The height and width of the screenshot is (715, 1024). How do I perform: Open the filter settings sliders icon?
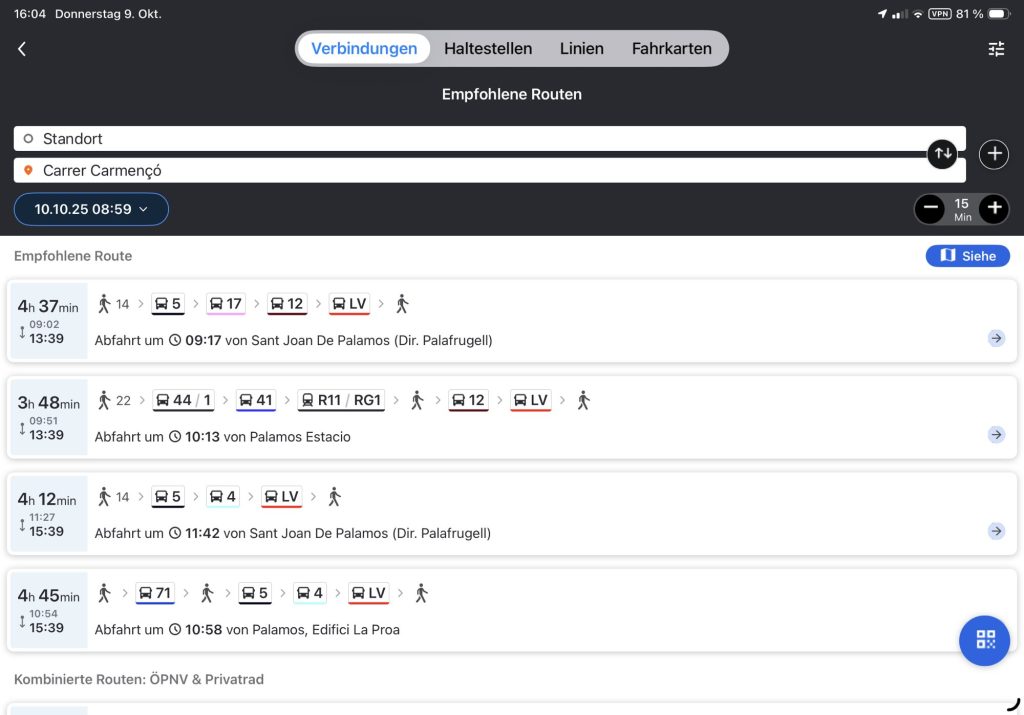(x=996, y=49)
